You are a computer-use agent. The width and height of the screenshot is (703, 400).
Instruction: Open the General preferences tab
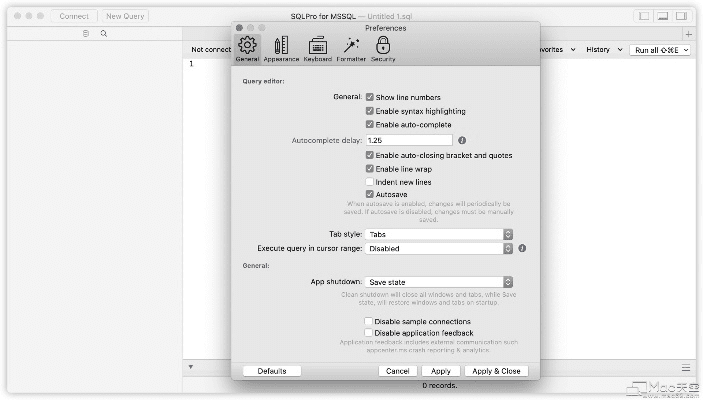[247, 49]
